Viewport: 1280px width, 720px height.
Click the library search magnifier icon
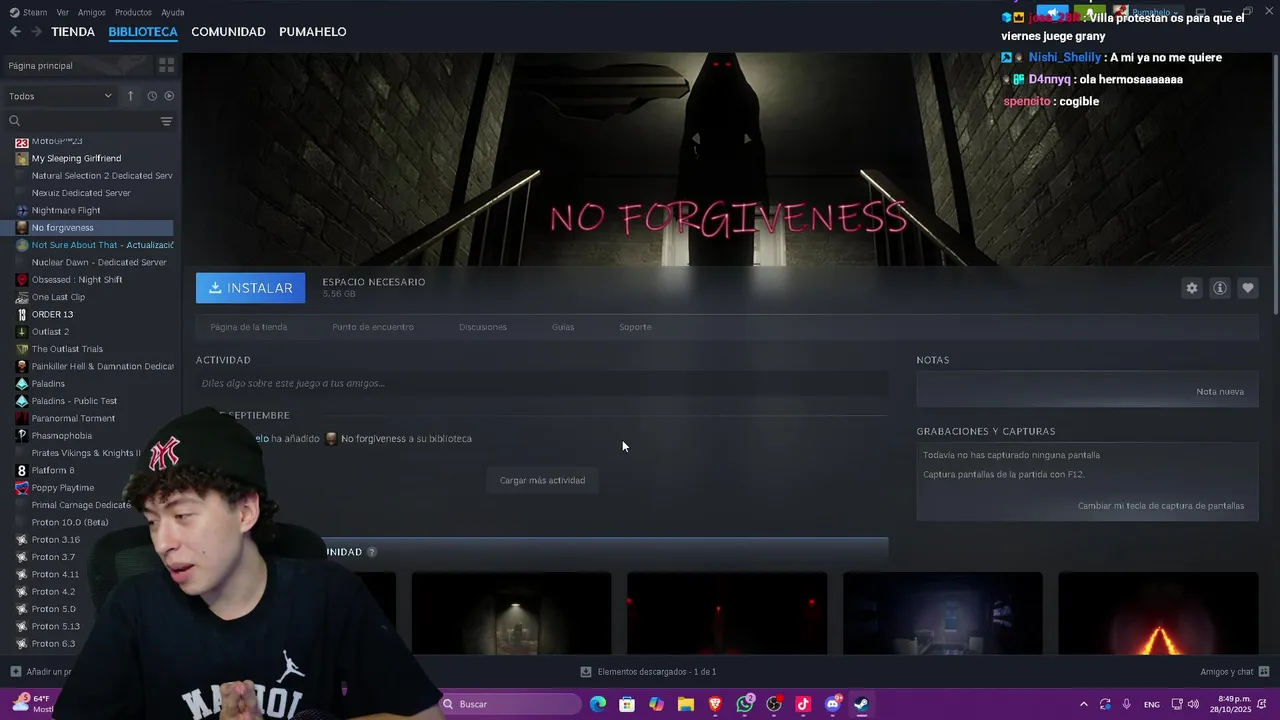14,121
